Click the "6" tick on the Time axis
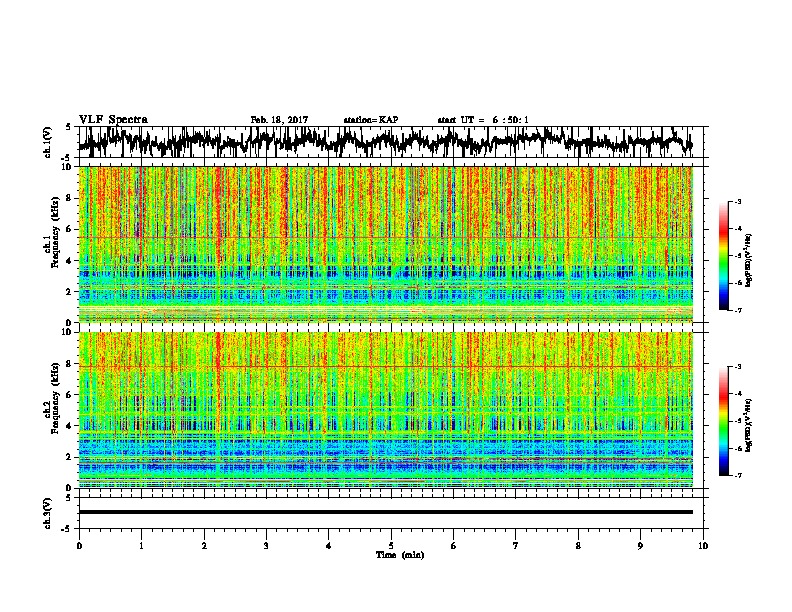Viewport: 792px width, 612px height. 454,546
